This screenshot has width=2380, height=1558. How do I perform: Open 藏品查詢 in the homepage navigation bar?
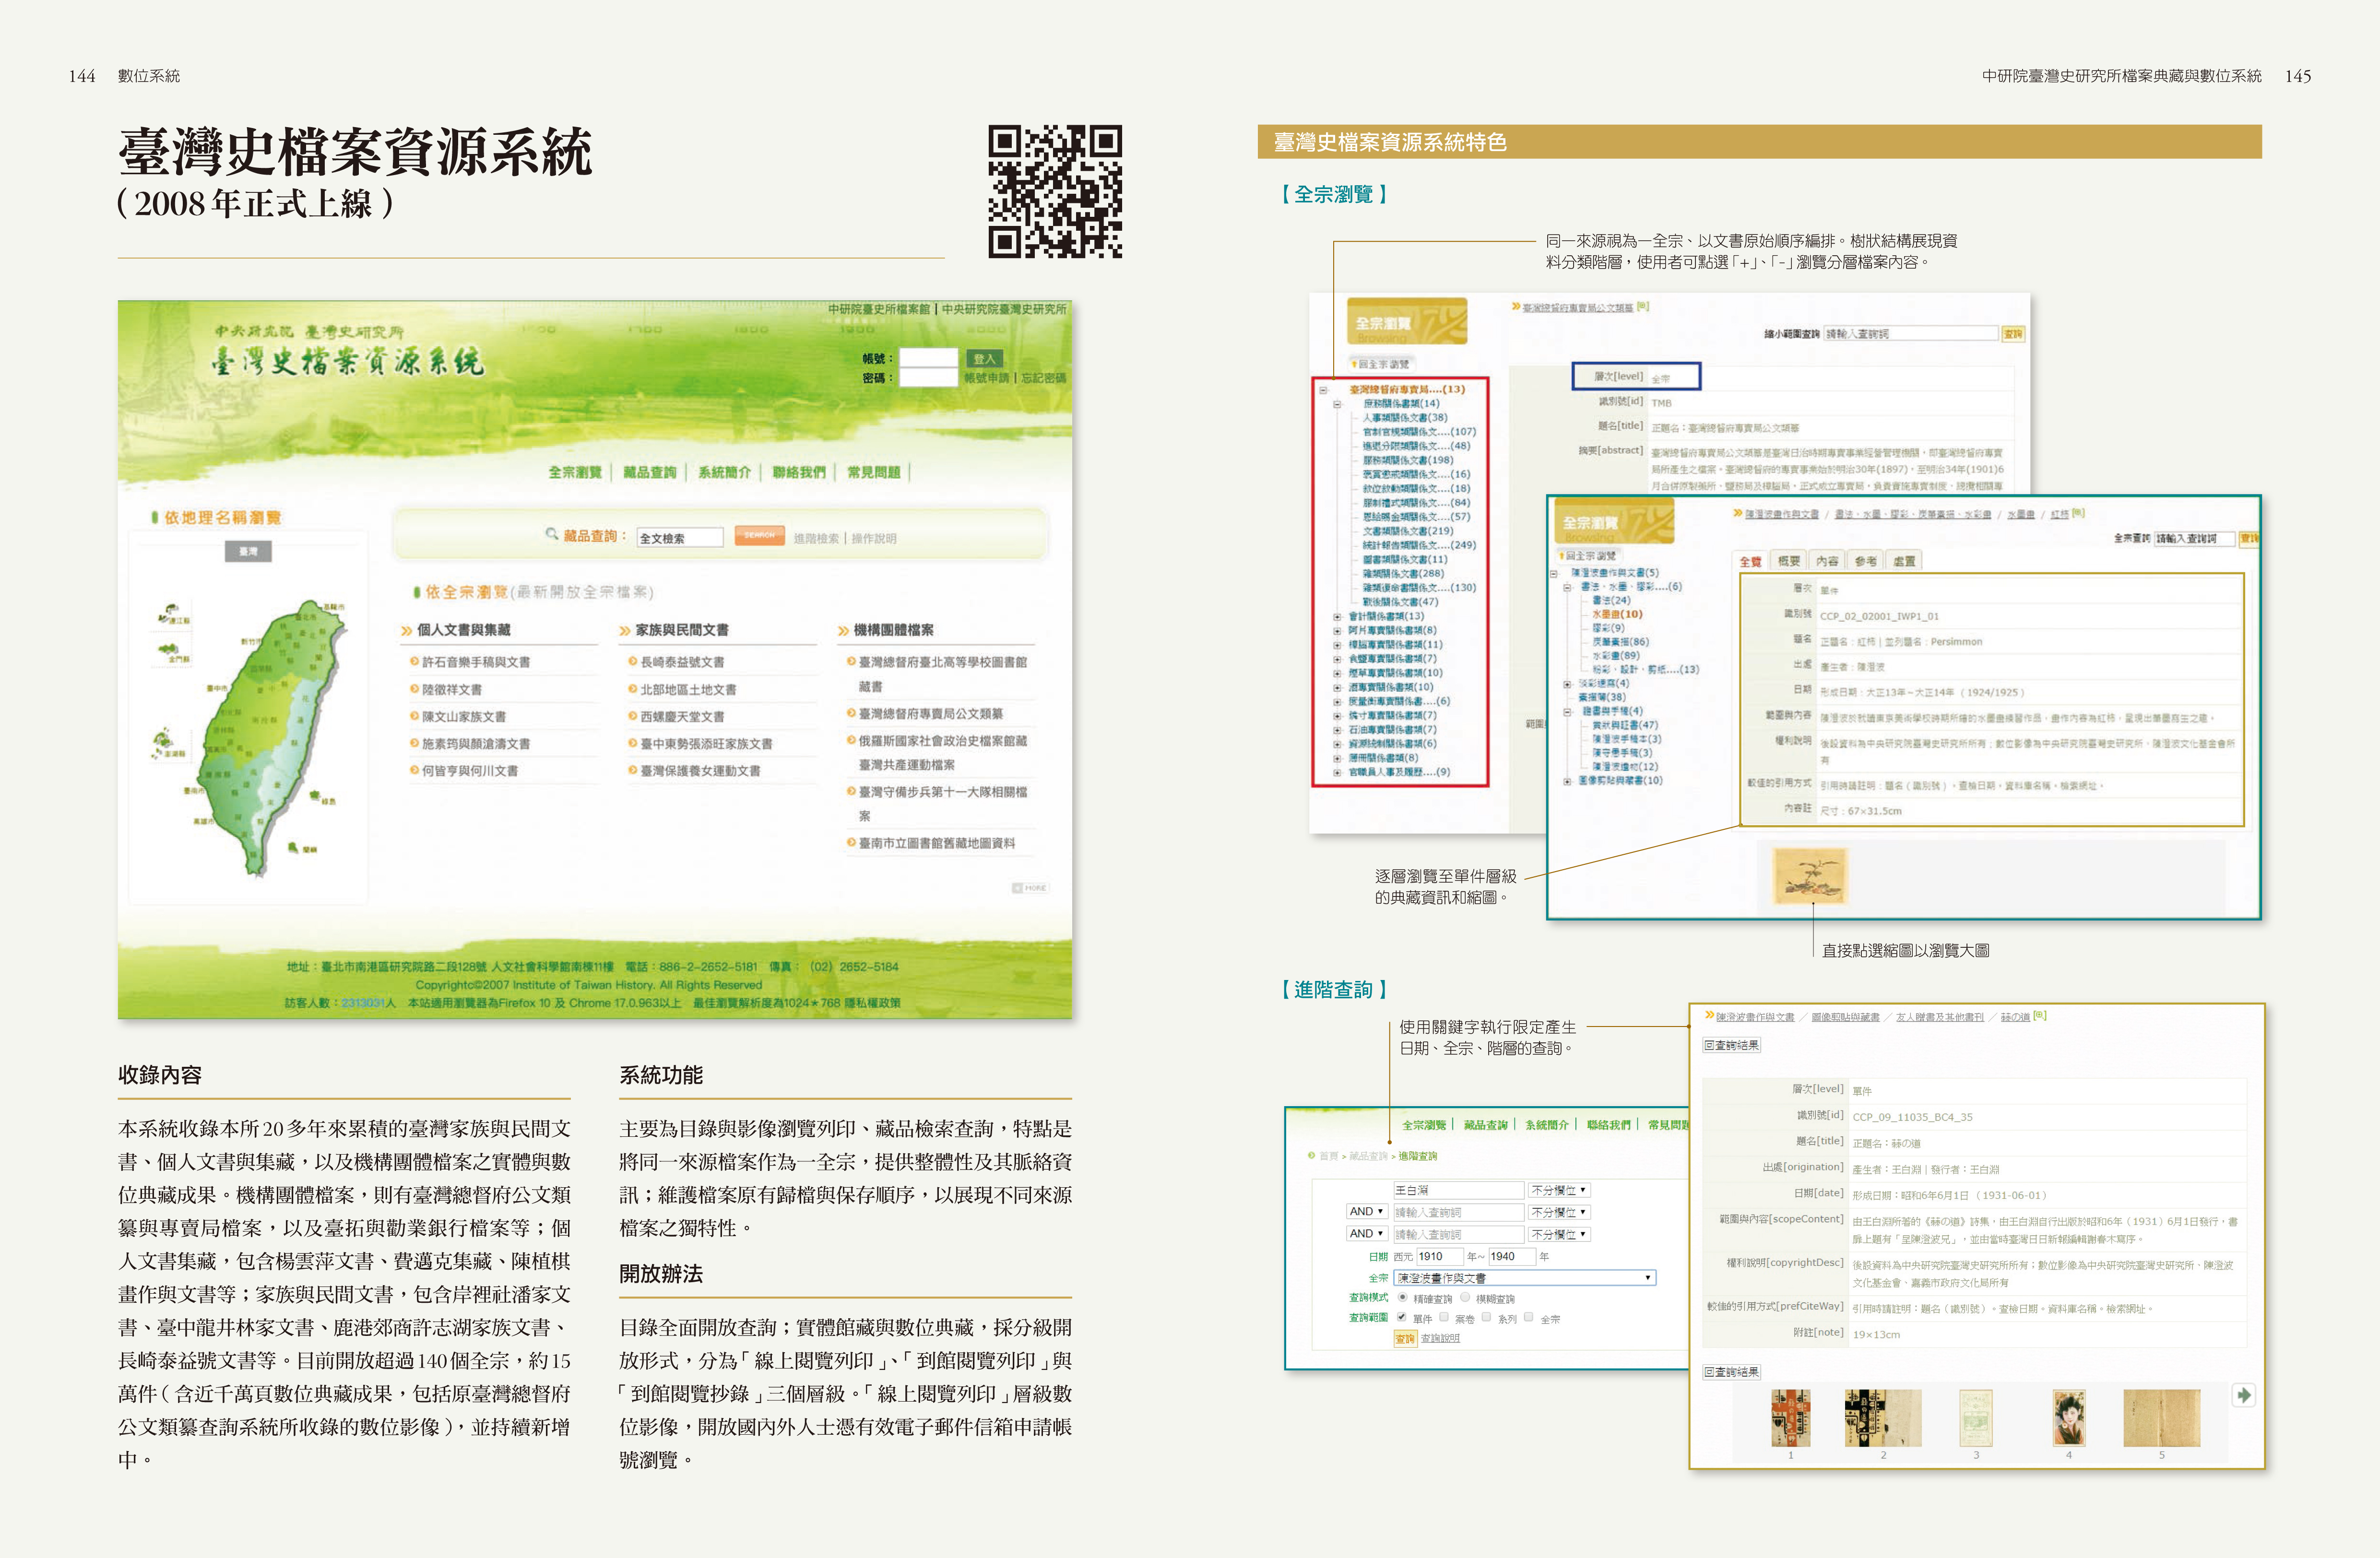[650, 472]
